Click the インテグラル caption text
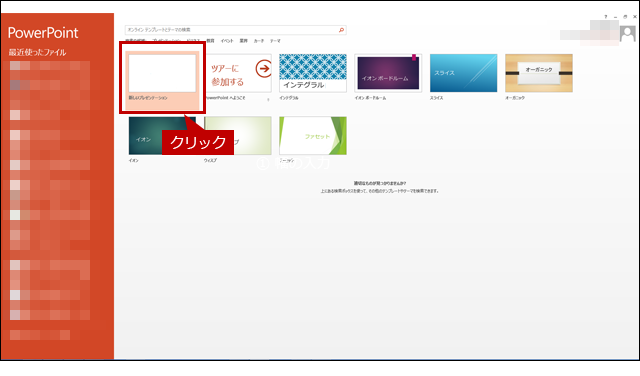The image size is (640, 376). pyautogui.click(x=289, y=98)
